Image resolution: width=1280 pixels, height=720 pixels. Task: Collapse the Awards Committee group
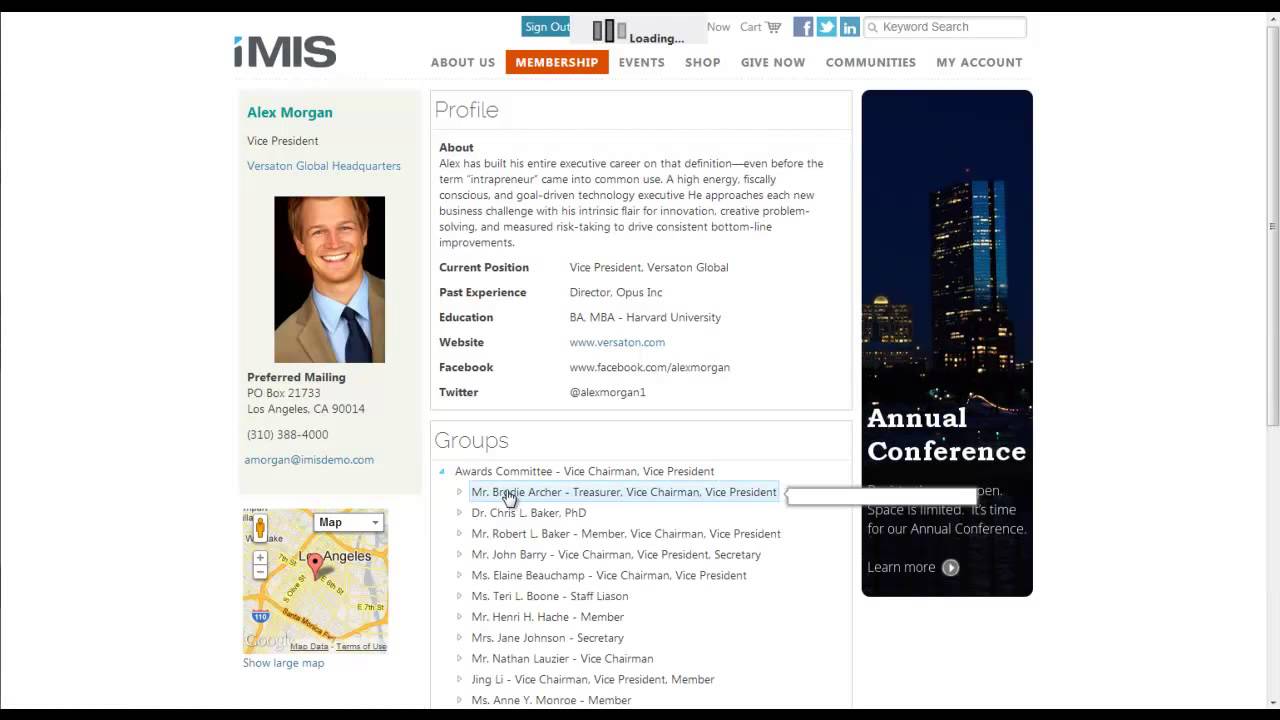442,471
